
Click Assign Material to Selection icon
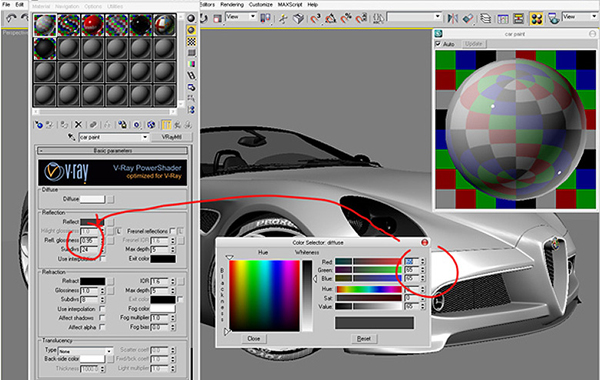click(64, 125)
